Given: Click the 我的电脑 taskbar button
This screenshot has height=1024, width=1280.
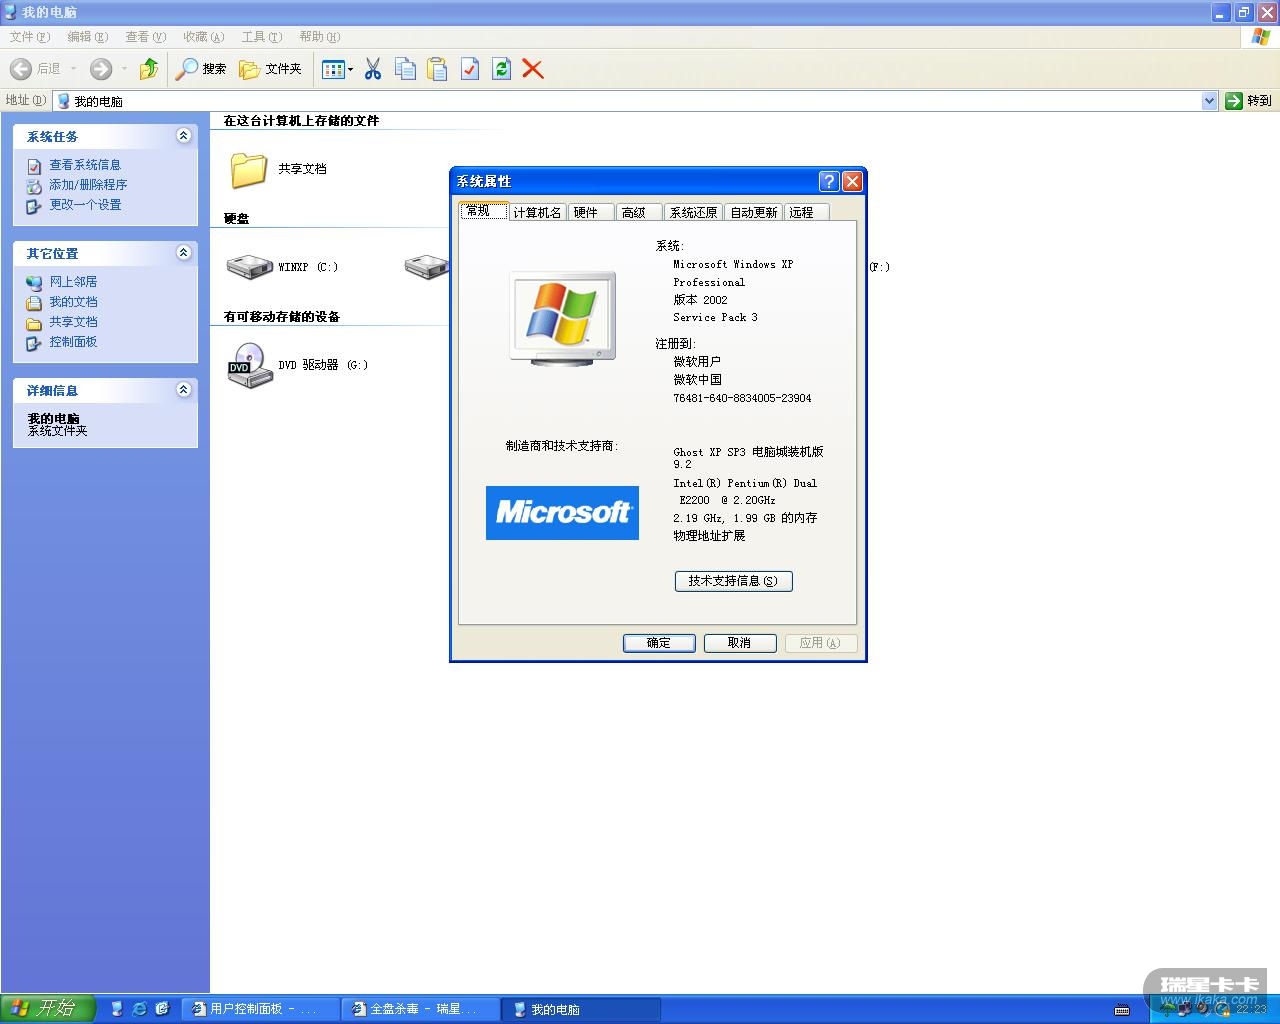Looking at the screenshot, I should (x=581, y=1009).
